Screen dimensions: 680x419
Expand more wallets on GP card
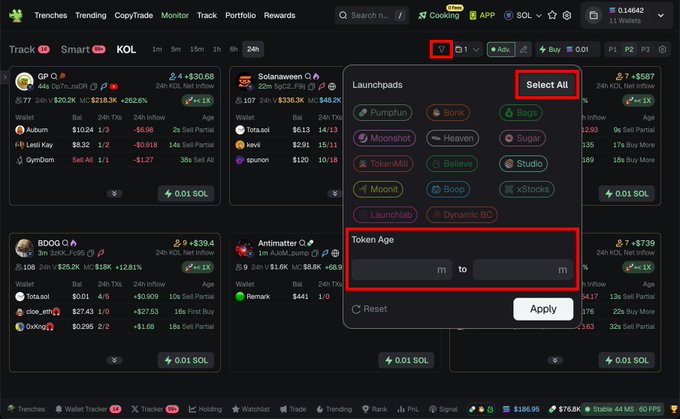tap(114, 193)
